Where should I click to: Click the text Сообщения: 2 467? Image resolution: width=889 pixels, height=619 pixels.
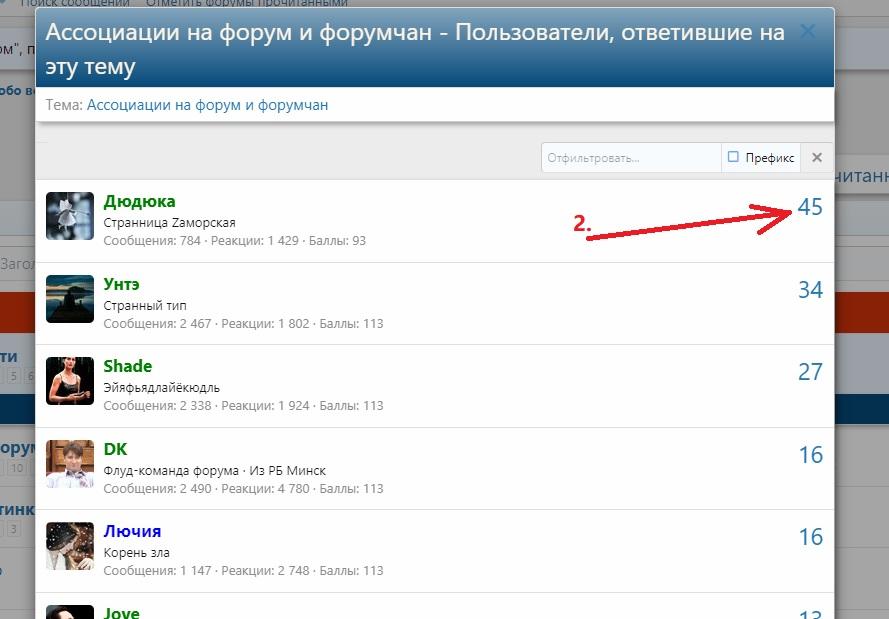[157, 324]
